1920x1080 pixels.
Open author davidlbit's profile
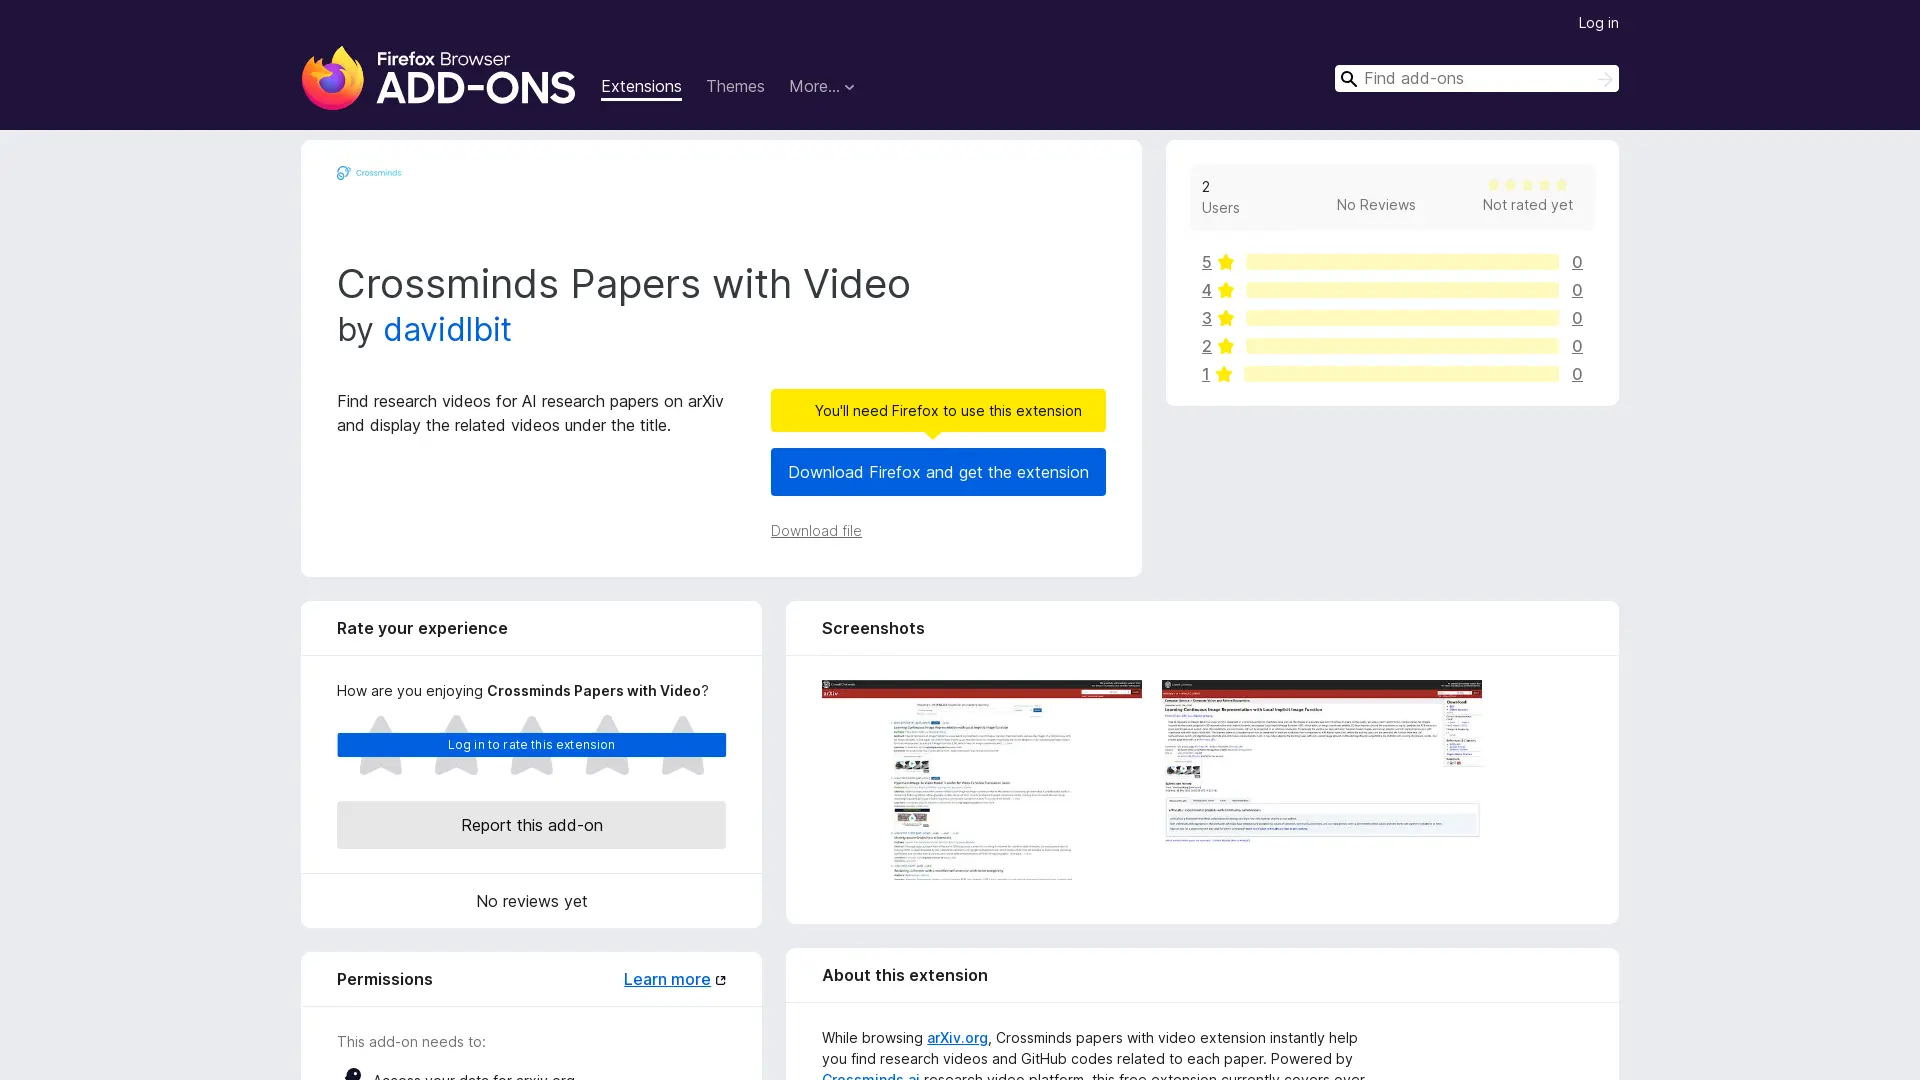(446, 330)
